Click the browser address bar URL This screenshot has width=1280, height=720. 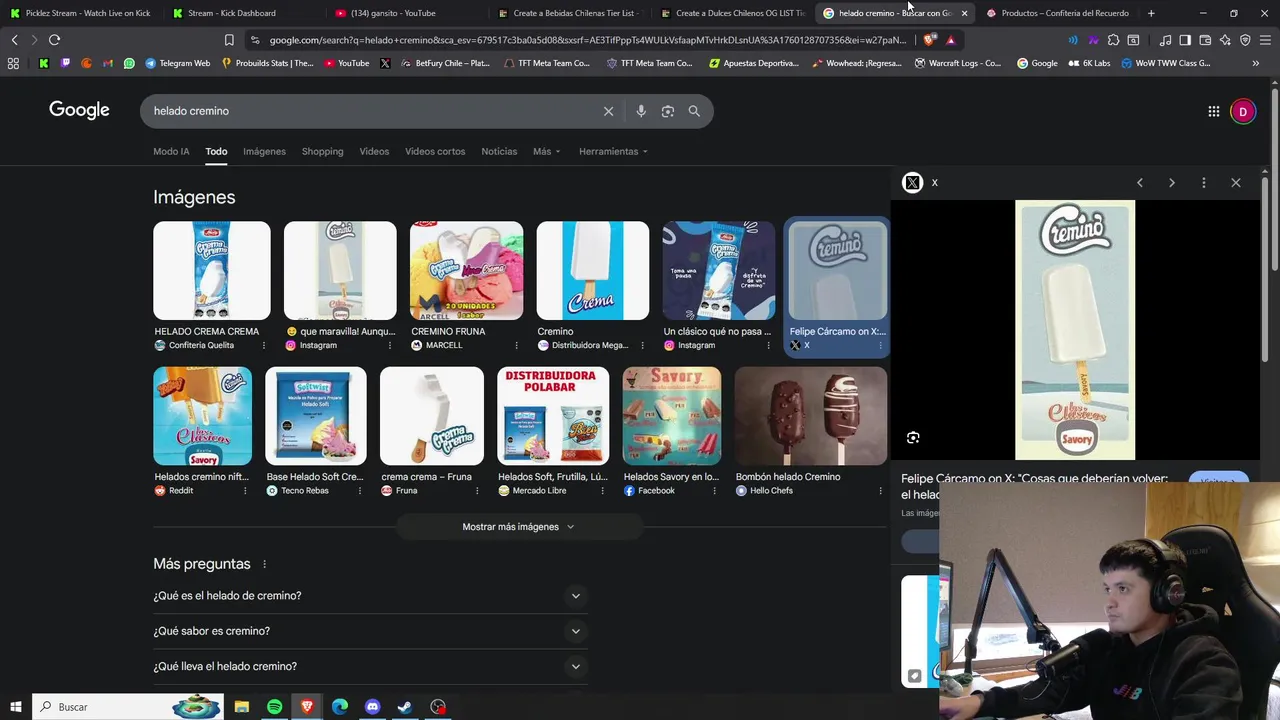coord(587,40)
